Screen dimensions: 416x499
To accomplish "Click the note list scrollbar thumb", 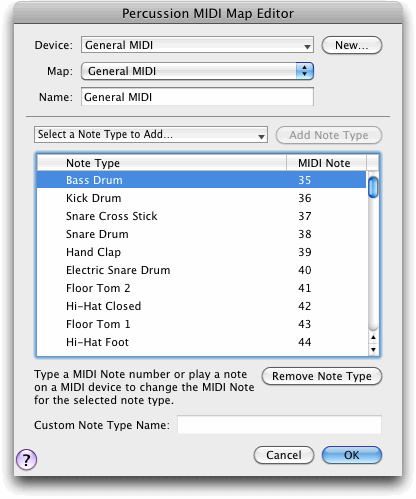I will coord(373,187).
